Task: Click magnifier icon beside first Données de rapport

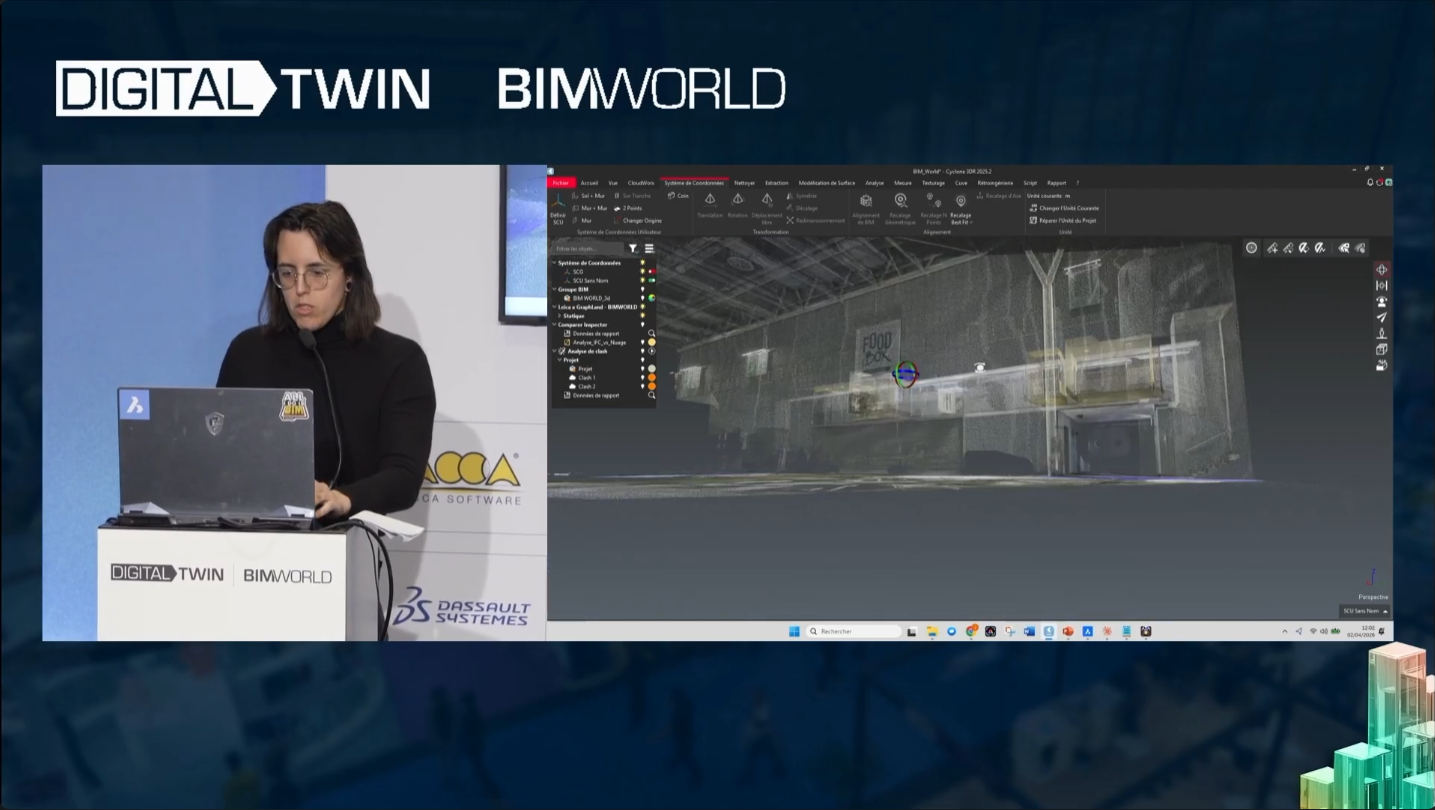Action: coord(652,334)
